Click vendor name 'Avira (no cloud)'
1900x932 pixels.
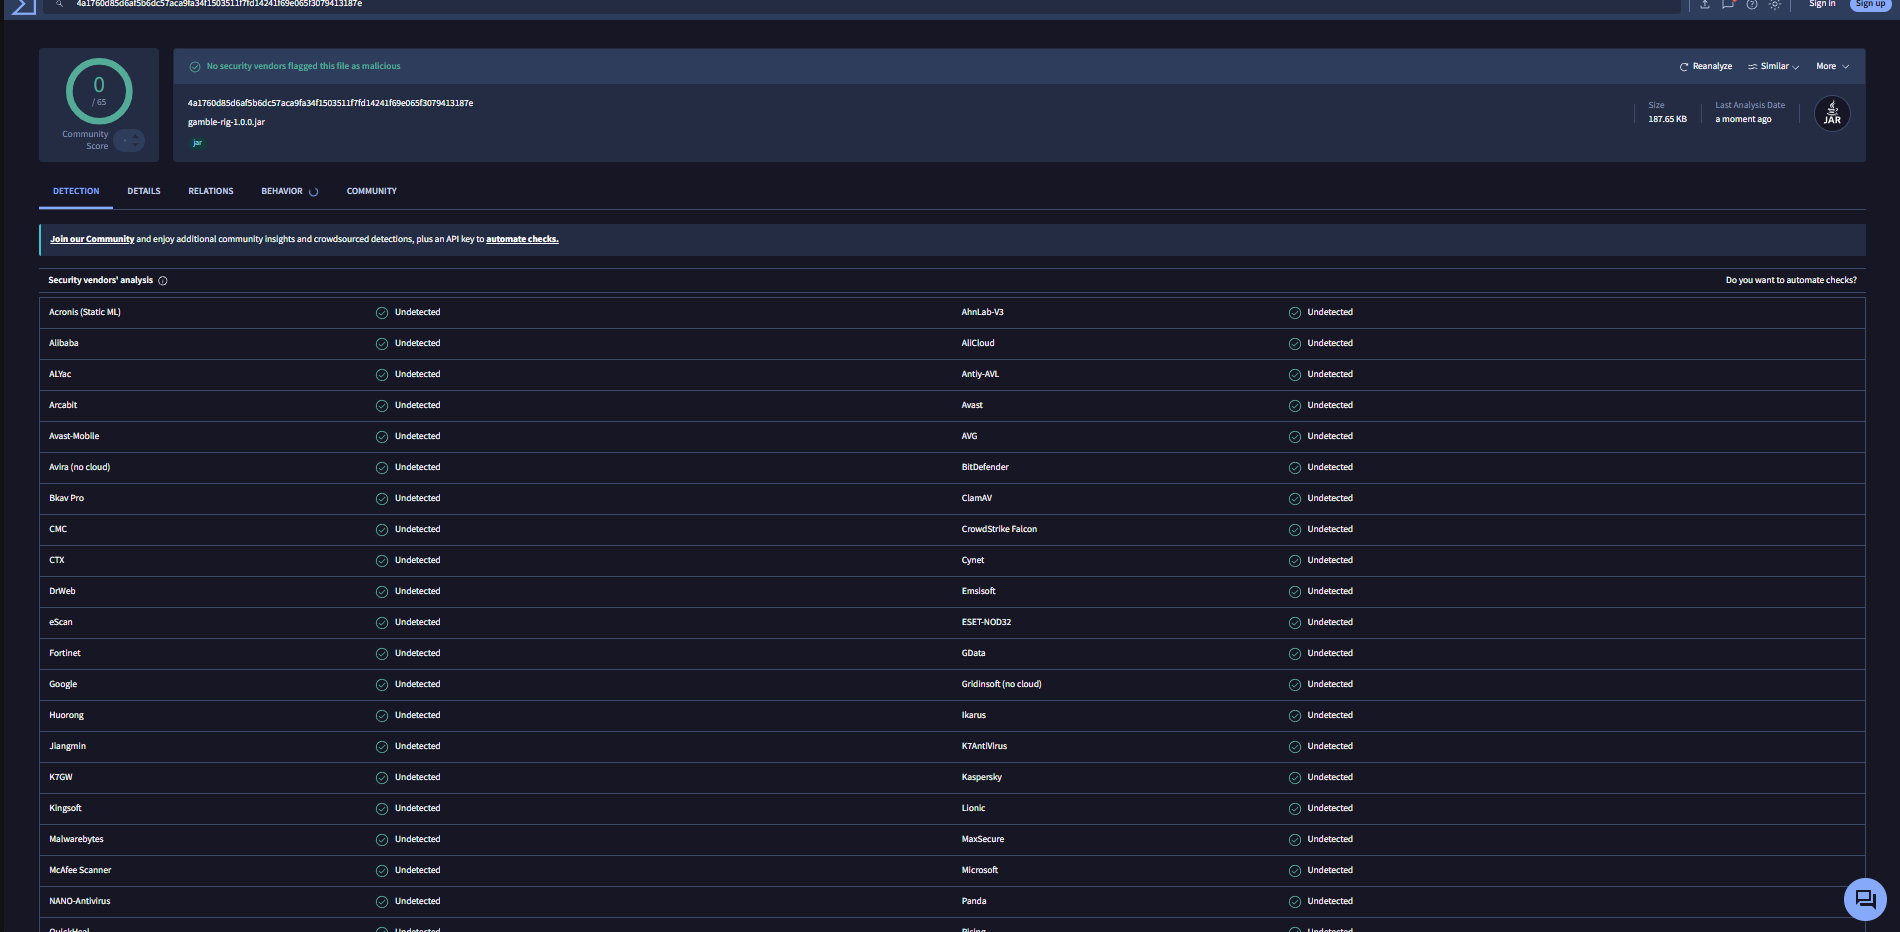pyautogui.click(x=80, y=468)
